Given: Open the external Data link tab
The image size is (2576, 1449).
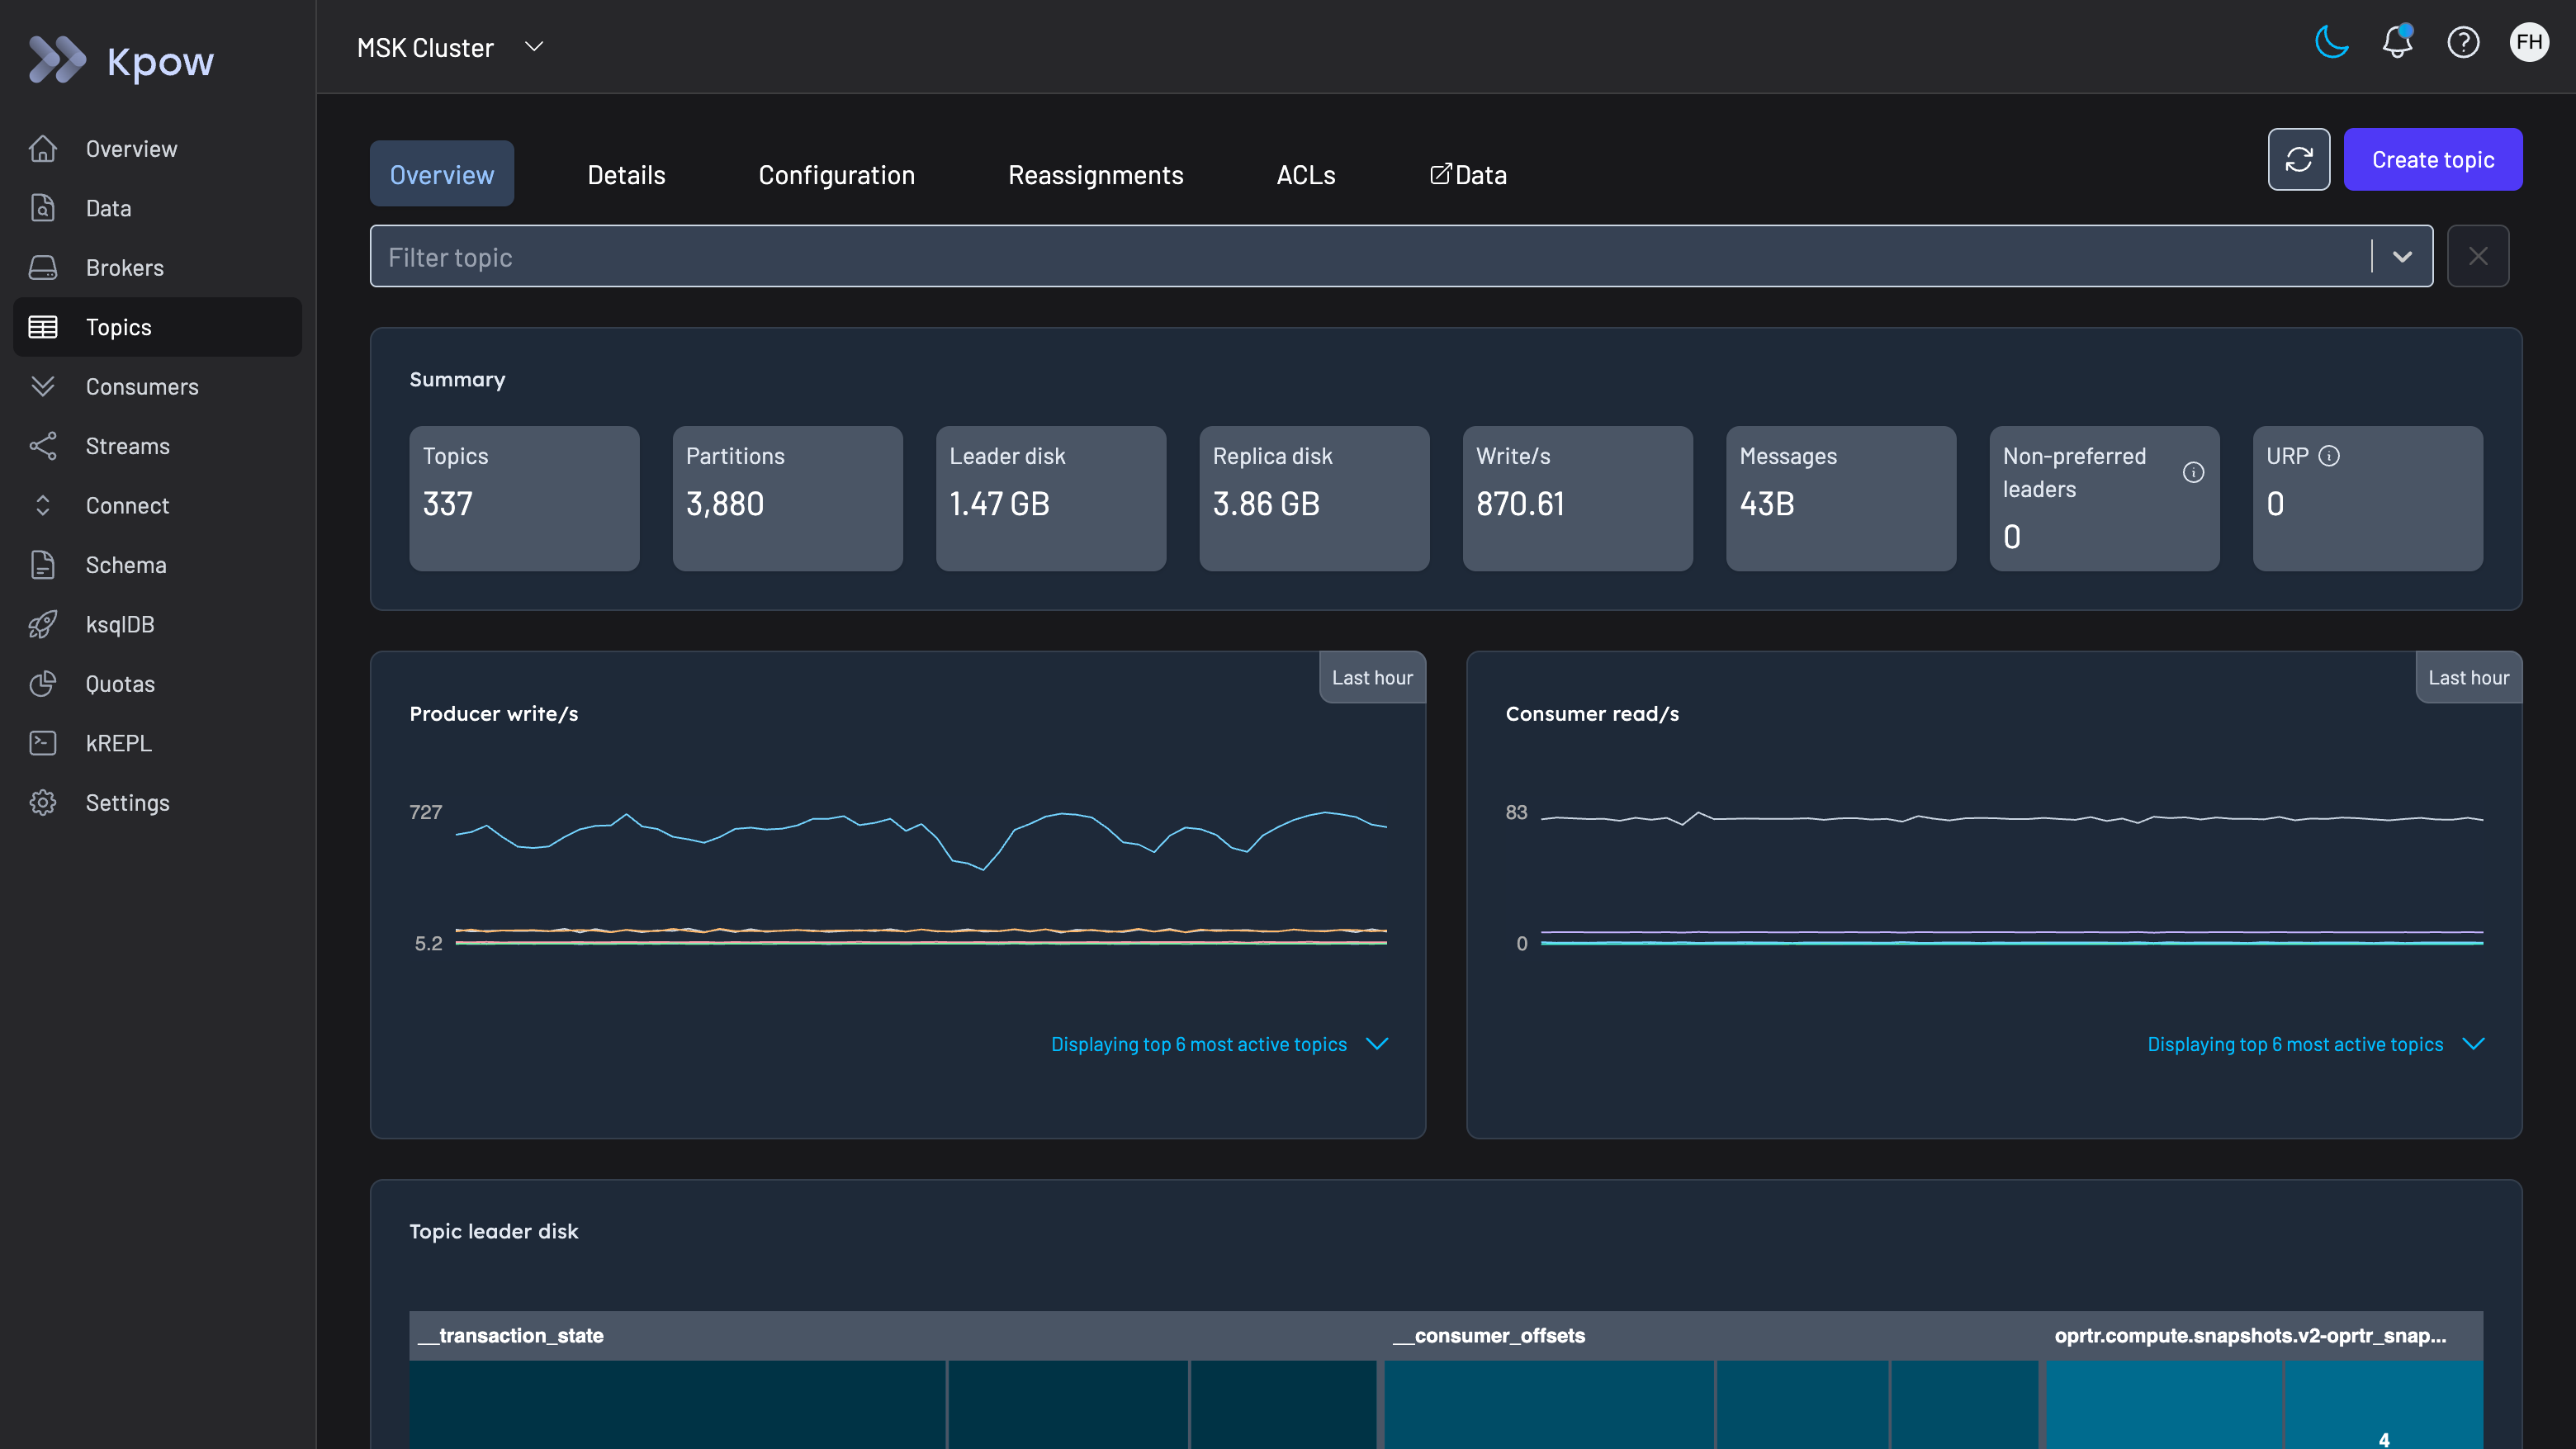Looking at the screenshot, I should point(1468,175).
